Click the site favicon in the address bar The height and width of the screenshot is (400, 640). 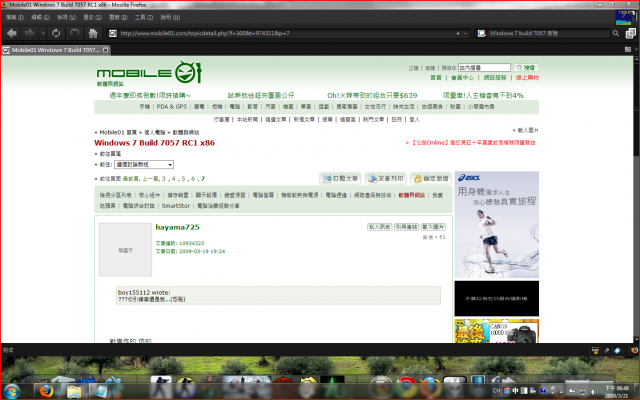(113, 33)
